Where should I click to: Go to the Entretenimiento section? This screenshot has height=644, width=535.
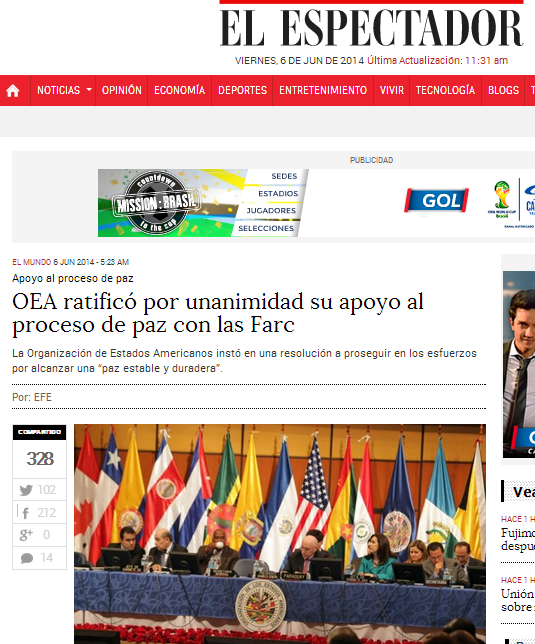click(x=323, y=90)
